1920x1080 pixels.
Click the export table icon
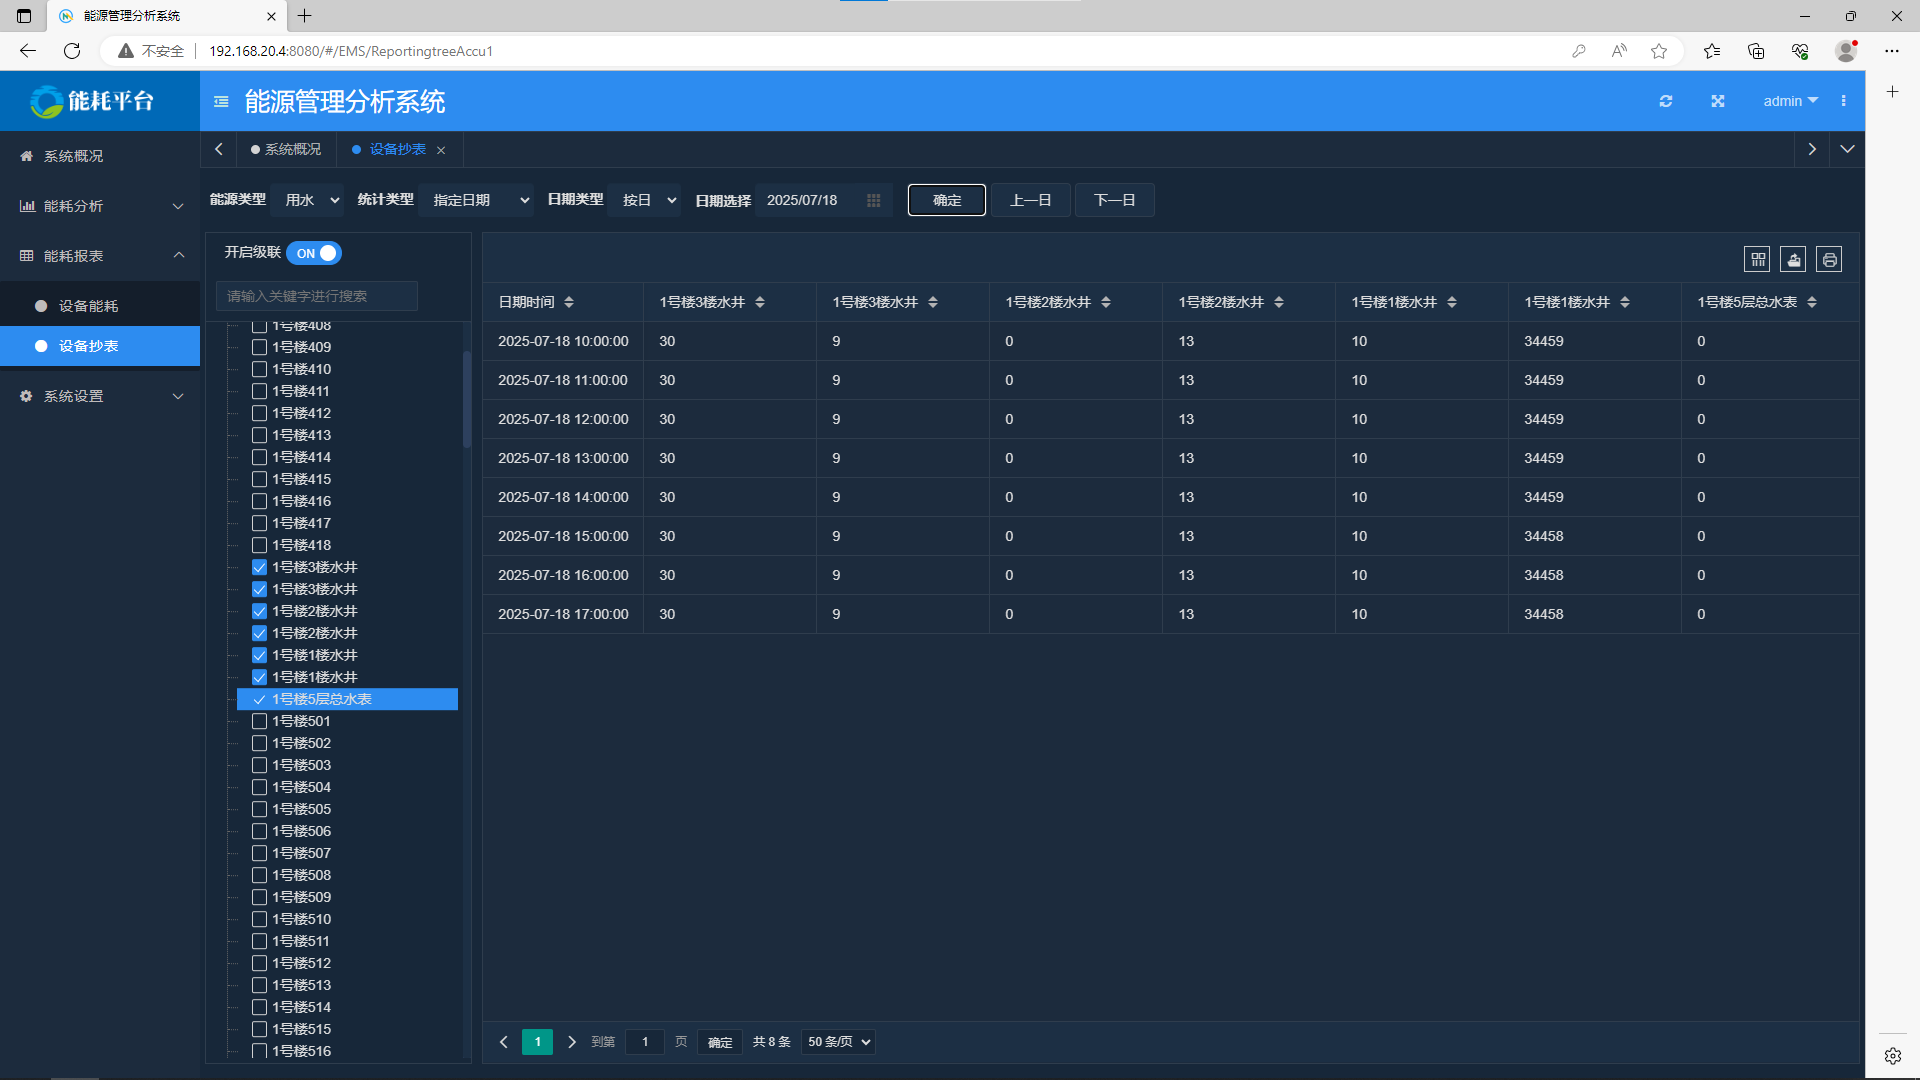click(x=1793, y=260)
